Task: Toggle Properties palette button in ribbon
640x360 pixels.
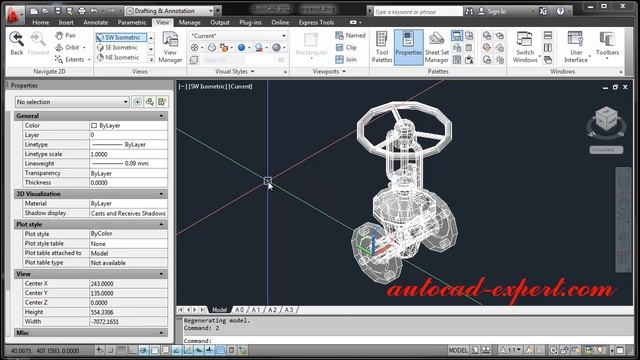Action: 408,47
